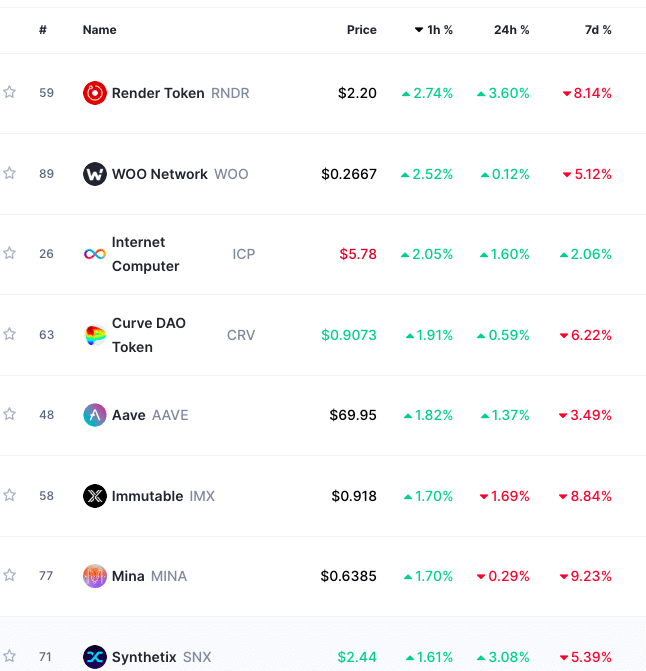Click the Immutable coin logo
The image size is (646, 671).
pyautogui.click(x=95, y=496)
